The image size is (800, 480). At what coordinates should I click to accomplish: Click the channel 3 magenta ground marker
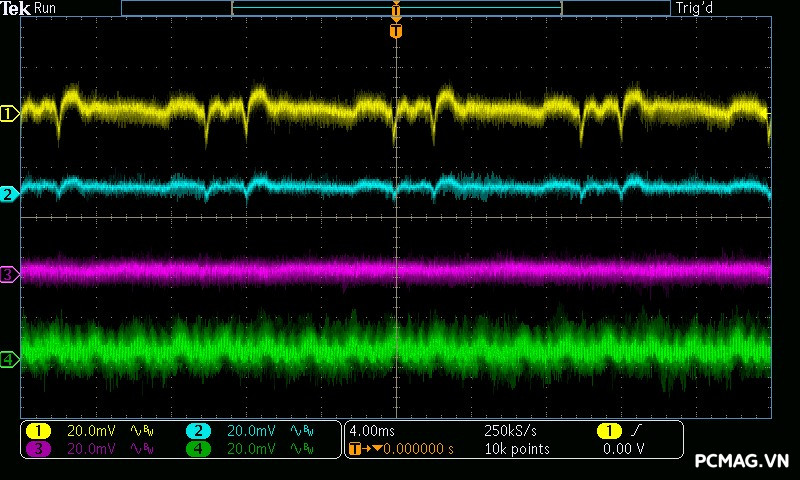[x=9, y=274]
